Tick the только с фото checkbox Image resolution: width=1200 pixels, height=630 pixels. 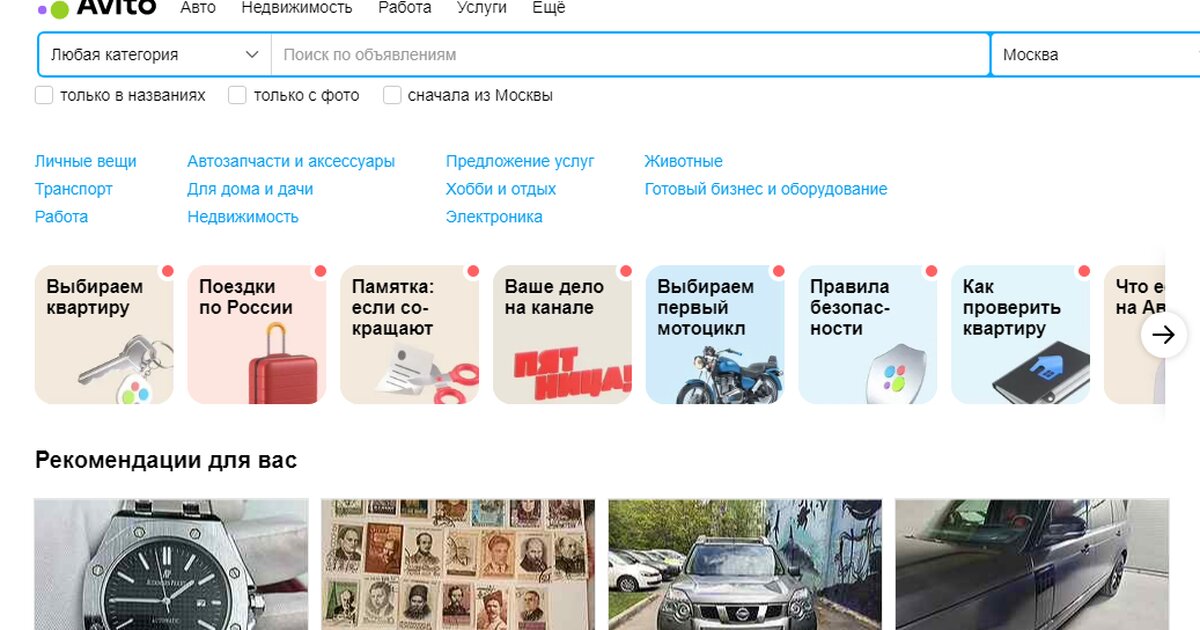click(x=237, y=96)
